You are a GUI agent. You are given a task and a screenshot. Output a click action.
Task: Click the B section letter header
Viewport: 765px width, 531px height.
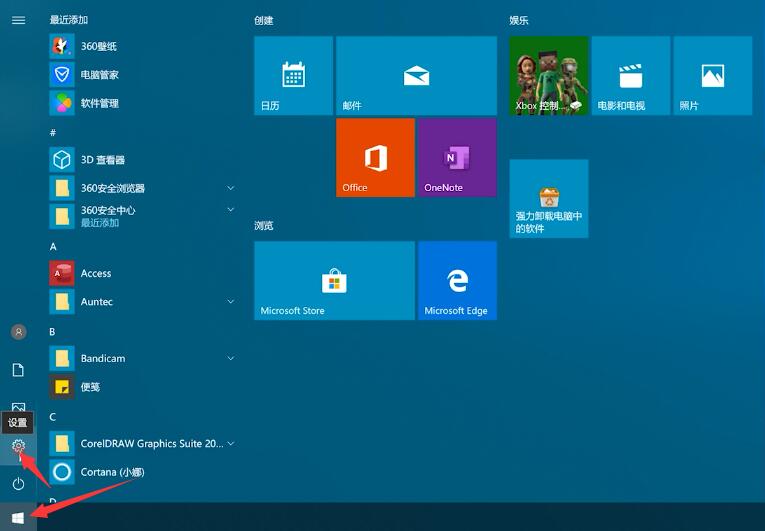[x=52, y=332]
